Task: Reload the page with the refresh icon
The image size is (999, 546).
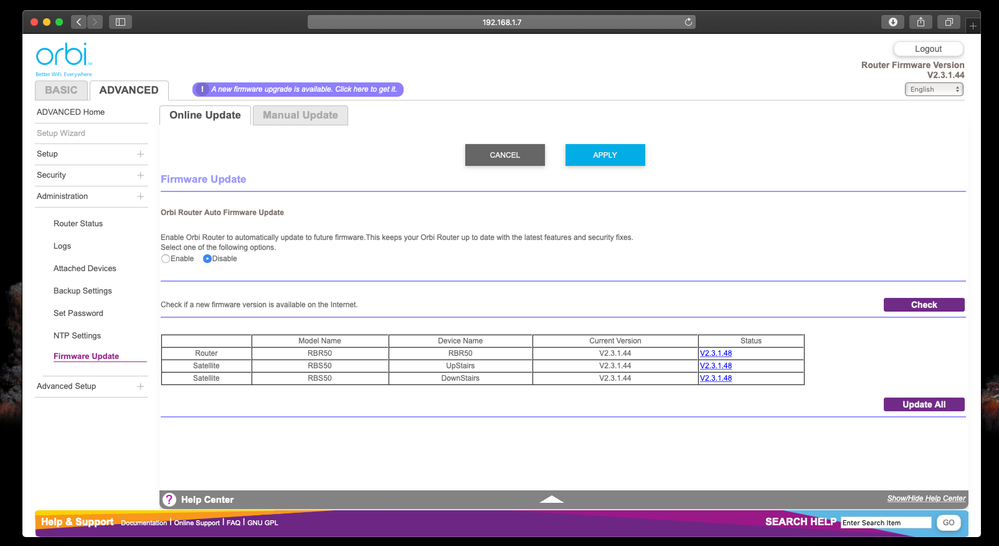Action: (688, 22)
